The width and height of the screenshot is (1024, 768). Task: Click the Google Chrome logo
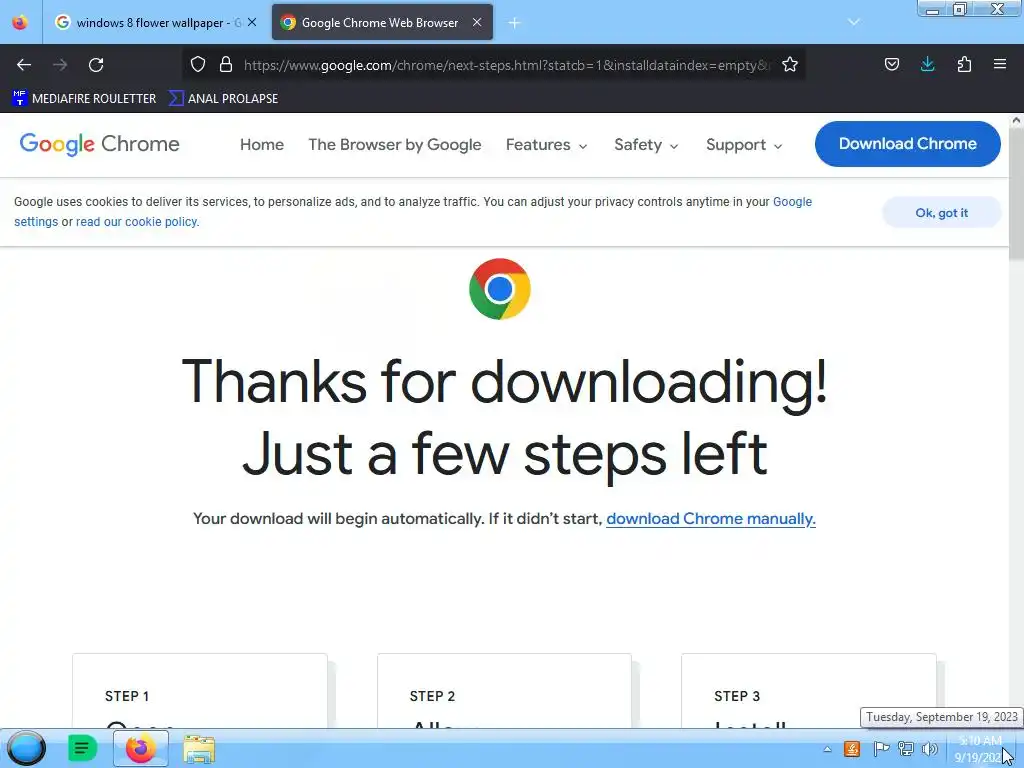coord(99,144)
